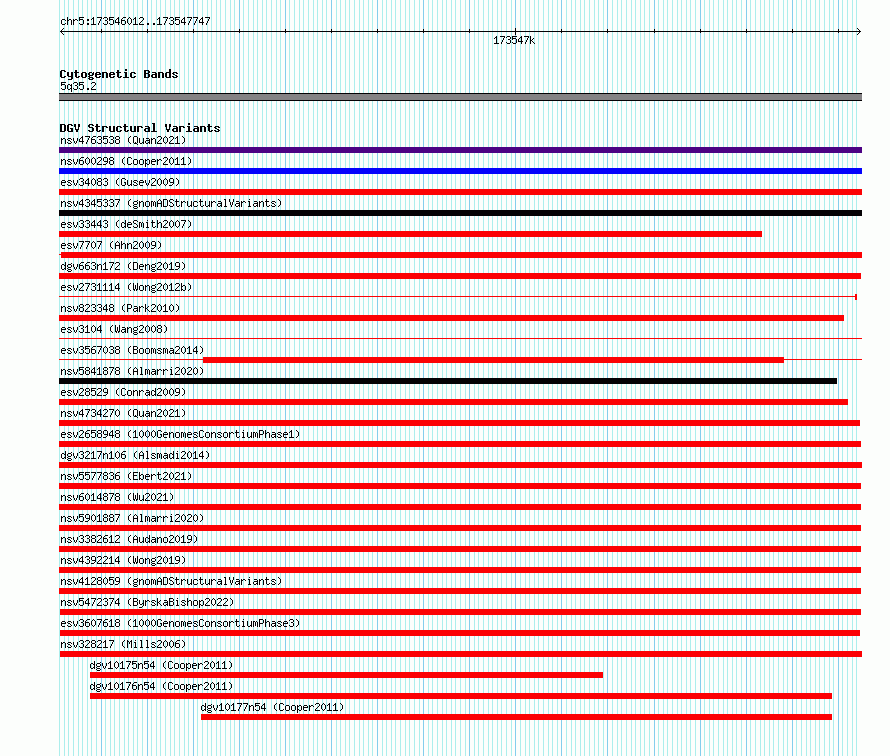Open variant nsv5901887 (Almarri2020)
The width and height of the screenshot is (890, 756).
pyautogui.click(x=132, y=518)
